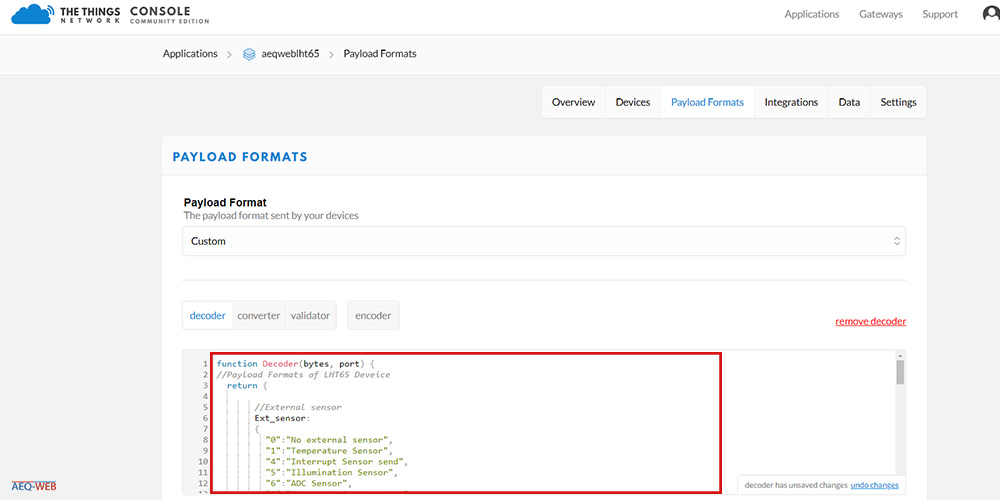Screen dimensions: 1000x500
Task: Click the dropdown arrows on Payload Format selector
Action: [x=897, y=242]
